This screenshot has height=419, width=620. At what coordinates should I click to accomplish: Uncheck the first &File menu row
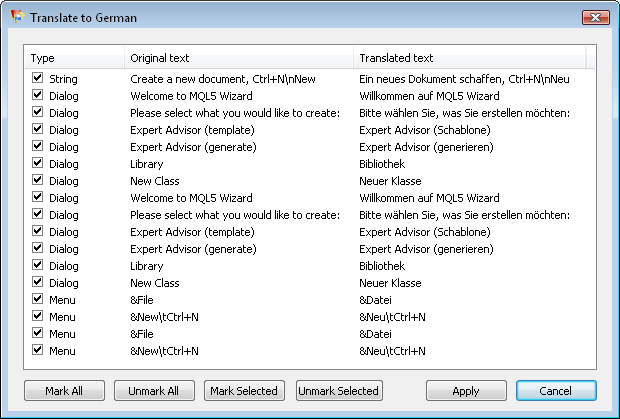(38, 299)
